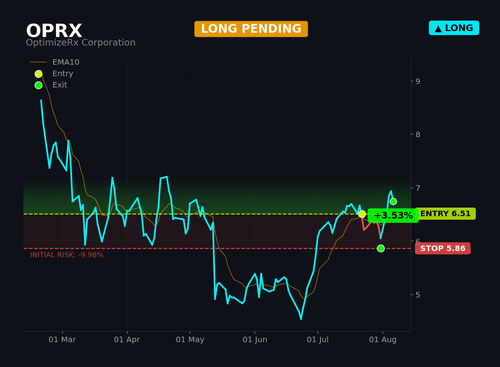The width and height of the screenshot is (500, 367).
Task: Click the 01 Aug axis label
Action: coord(383,340)
